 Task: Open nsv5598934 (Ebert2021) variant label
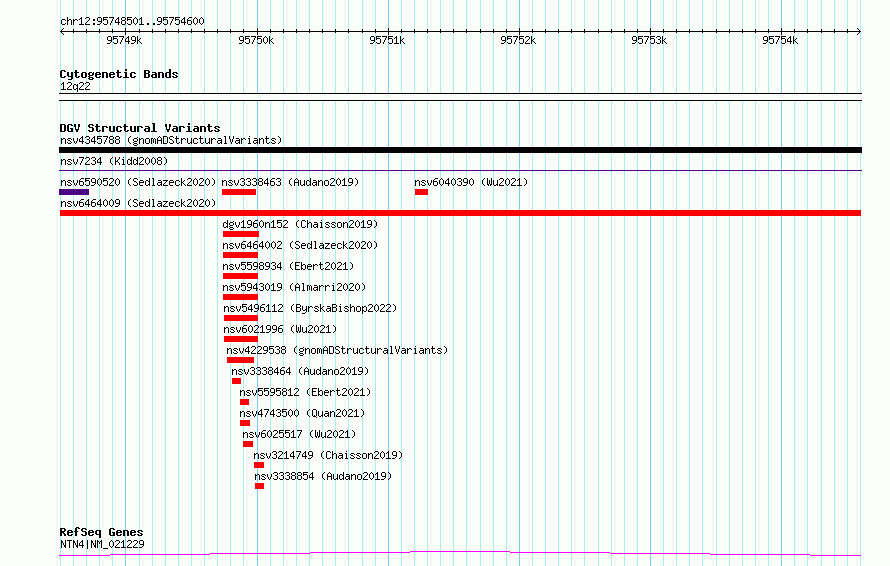point(288,266)
